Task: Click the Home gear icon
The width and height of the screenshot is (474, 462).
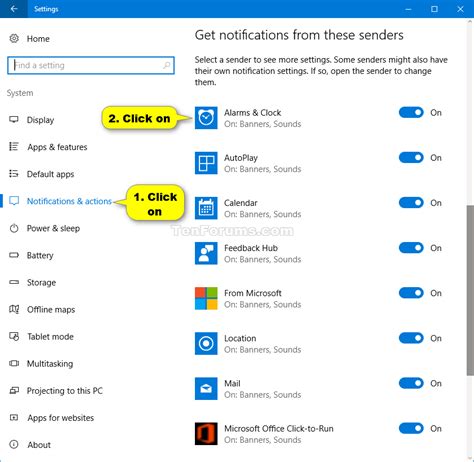Action: point(14,38)
